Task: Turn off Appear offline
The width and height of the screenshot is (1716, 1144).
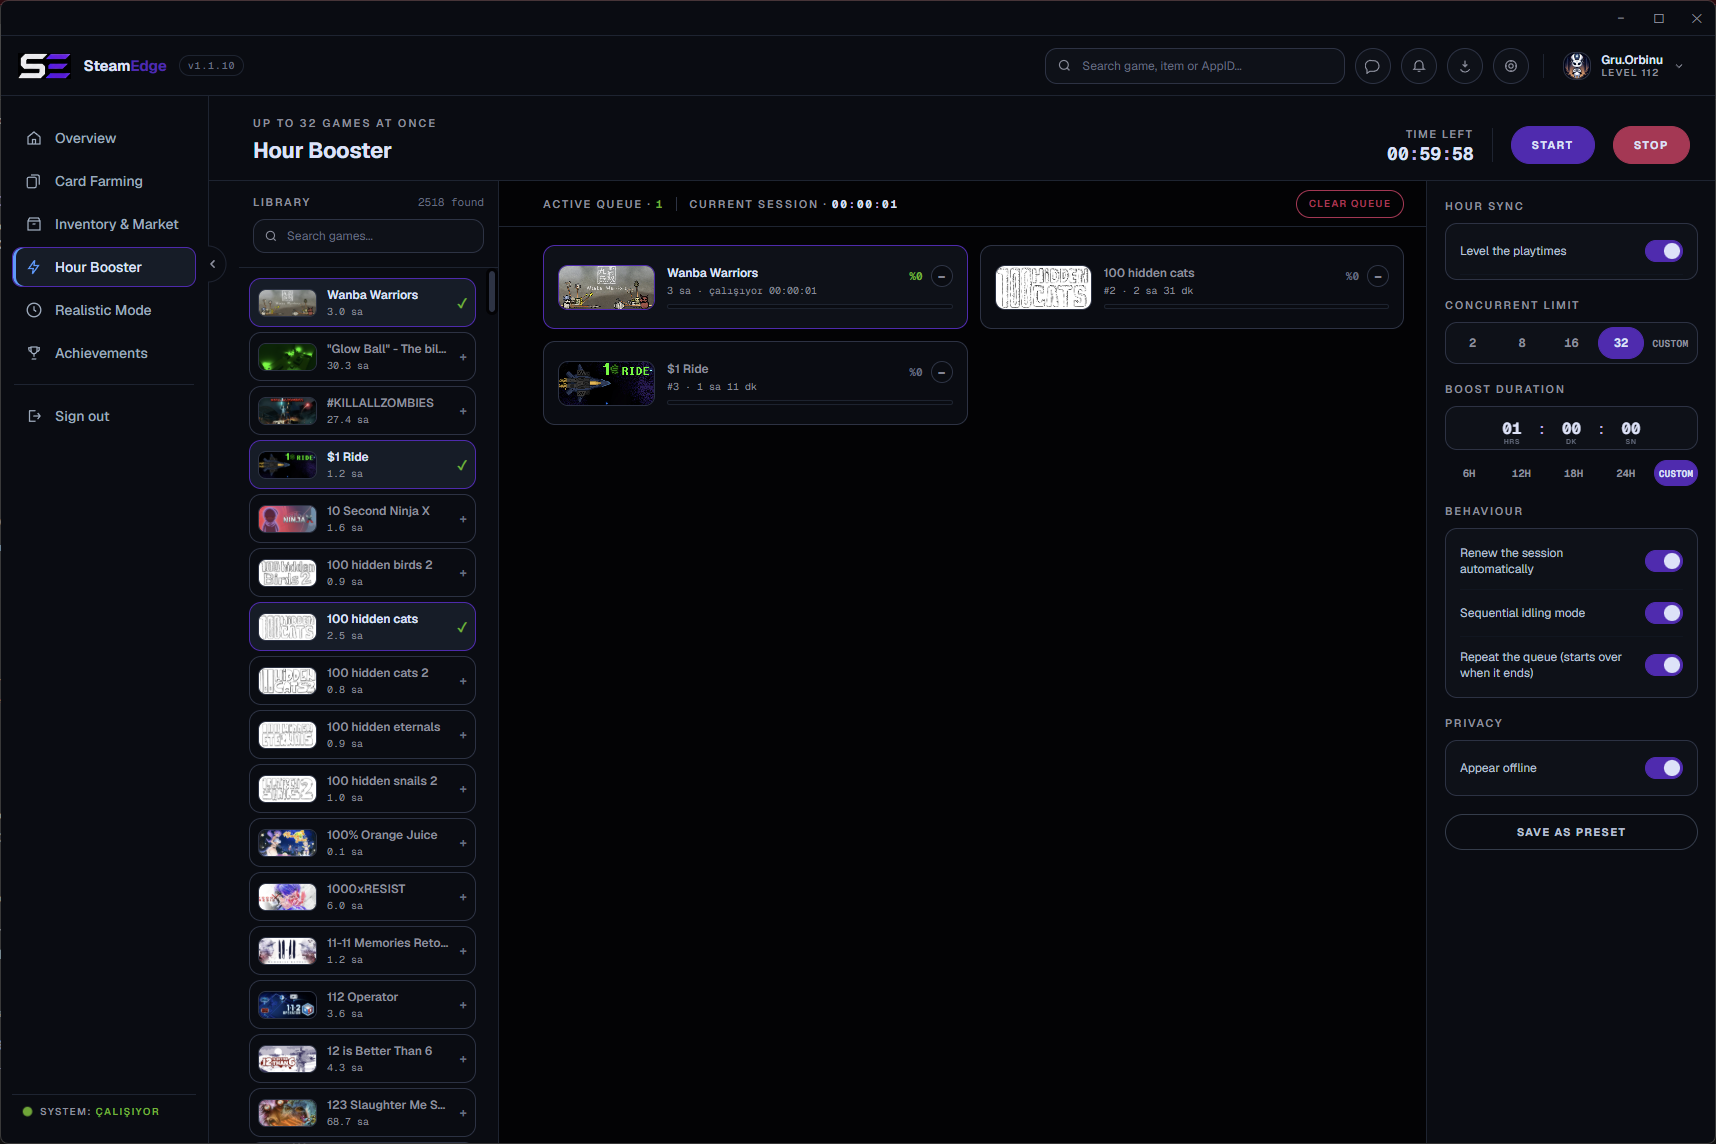Action: click(x=1664, y=768)
